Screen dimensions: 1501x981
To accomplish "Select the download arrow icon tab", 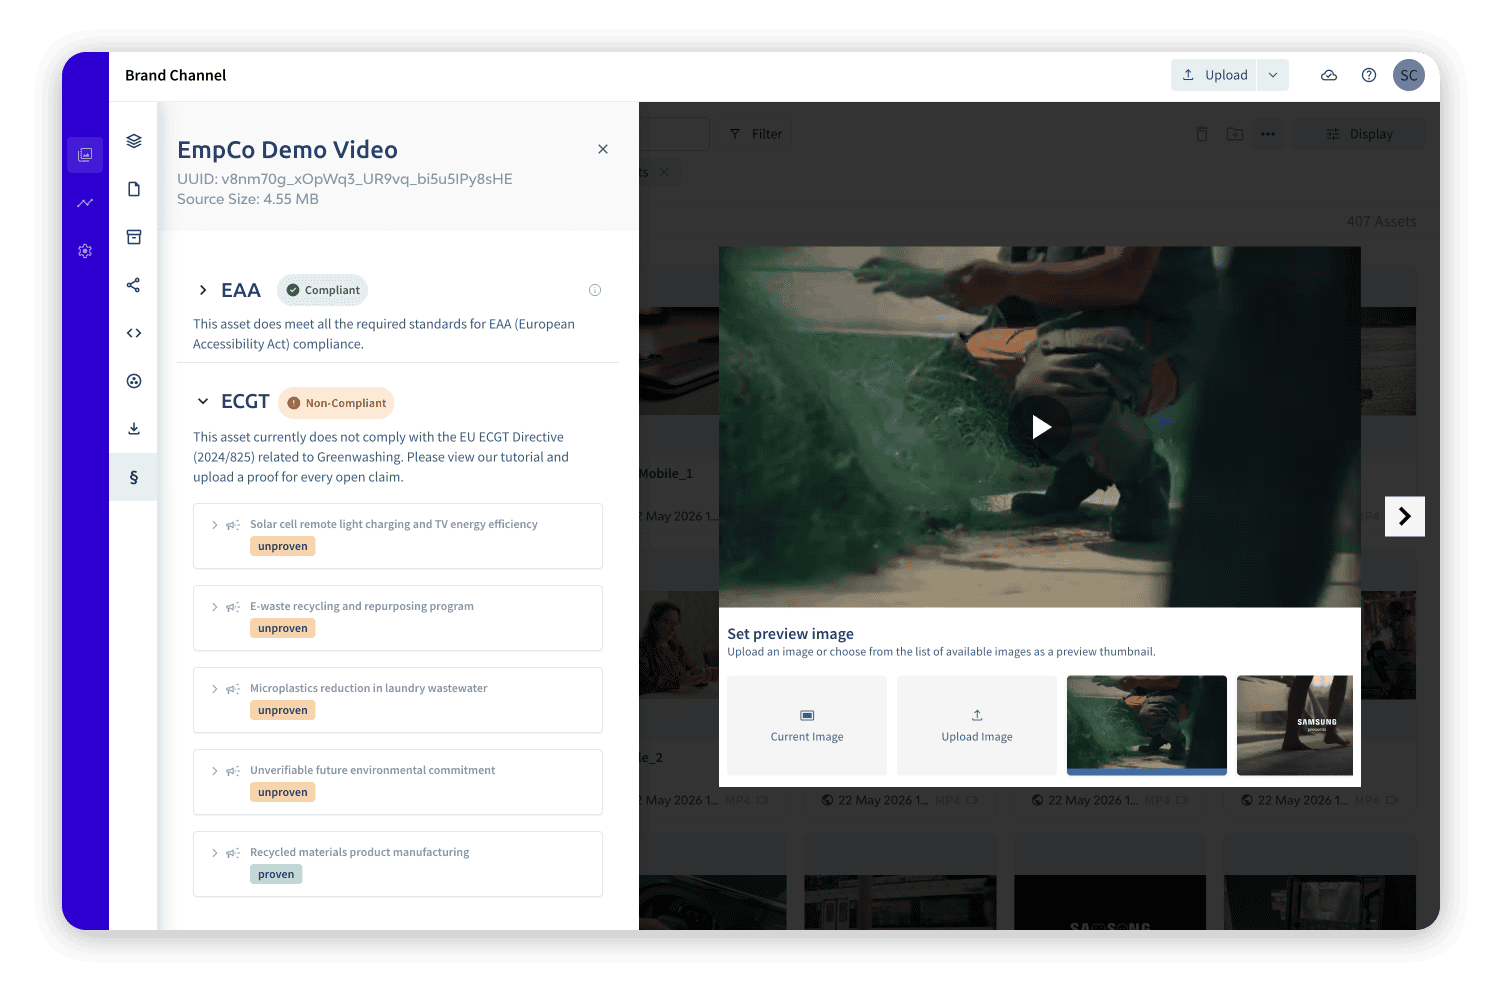I will coord(134,429).
